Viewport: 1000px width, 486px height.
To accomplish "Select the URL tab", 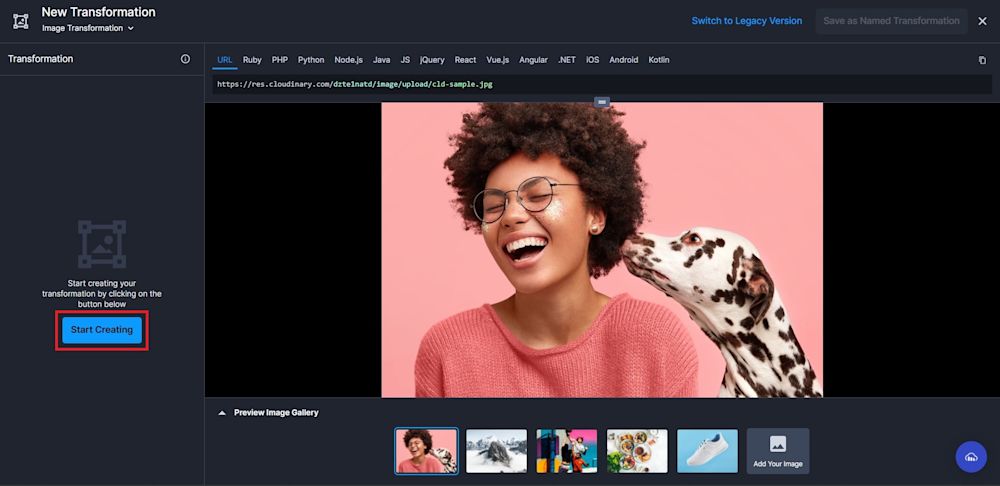I will [x=225, y=60].
